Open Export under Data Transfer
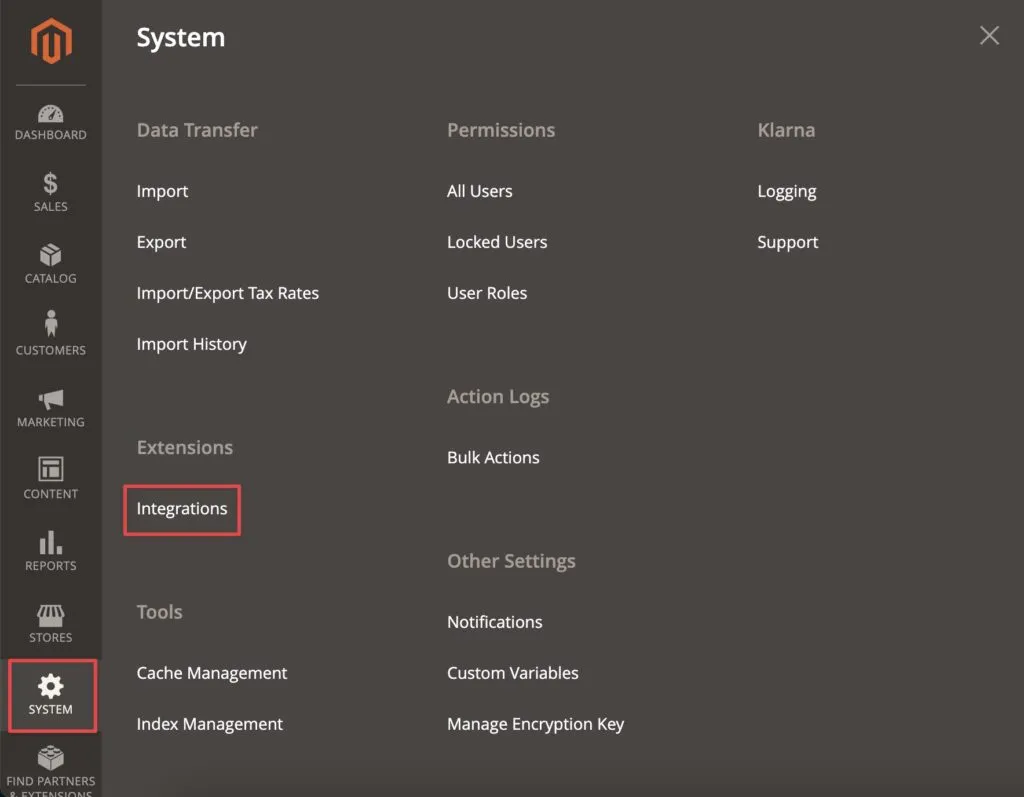Viewport: 1024px width, 797px height. [161, 242]
